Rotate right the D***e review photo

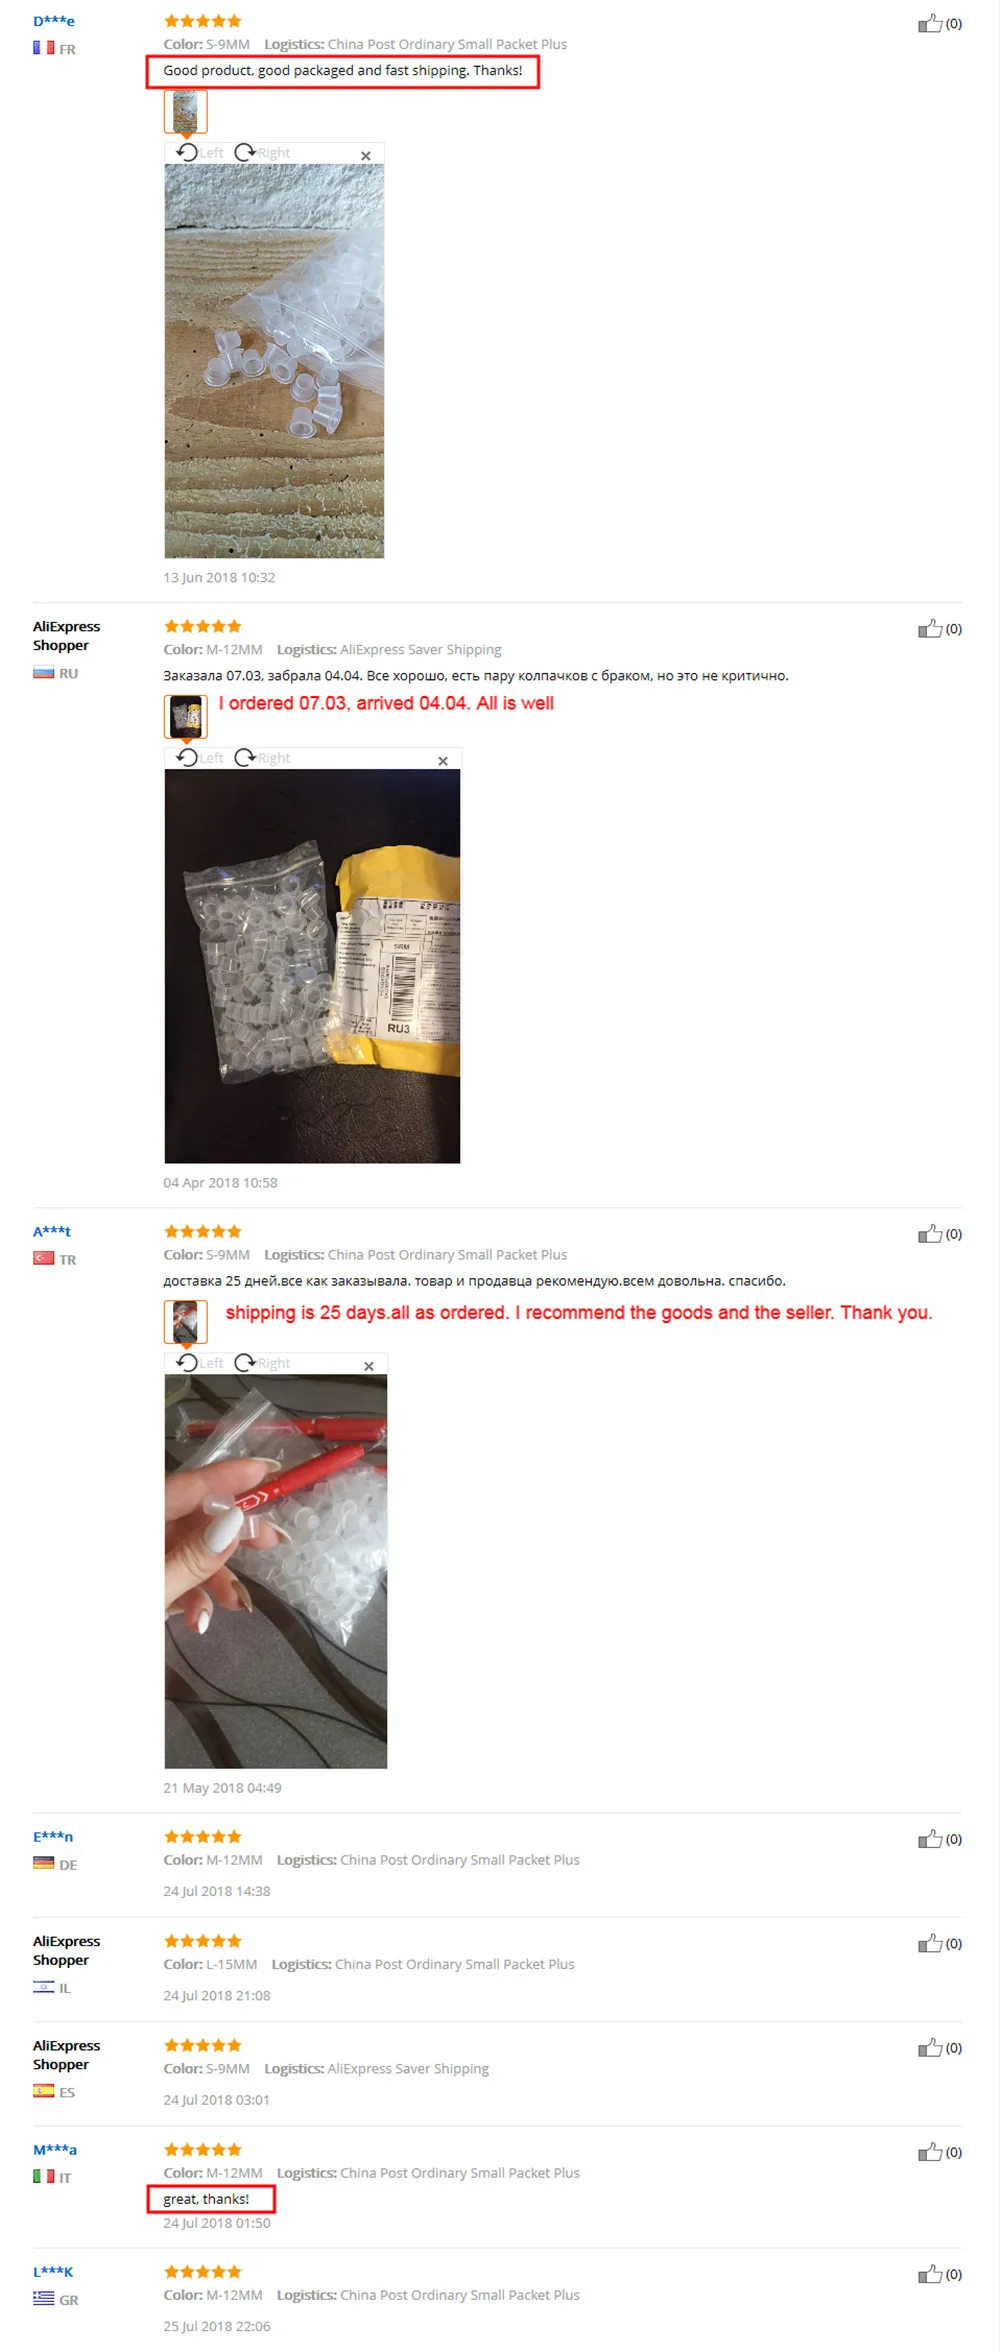[x=262, y=152]
